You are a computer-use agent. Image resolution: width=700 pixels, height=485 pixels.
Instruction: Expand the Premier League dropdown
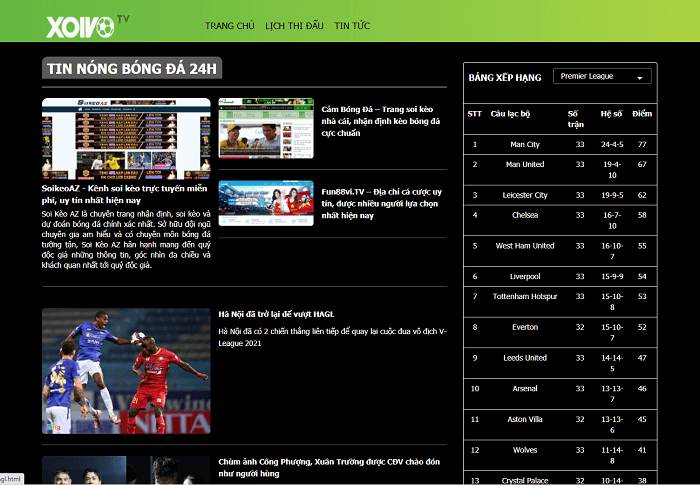[601, 76]
